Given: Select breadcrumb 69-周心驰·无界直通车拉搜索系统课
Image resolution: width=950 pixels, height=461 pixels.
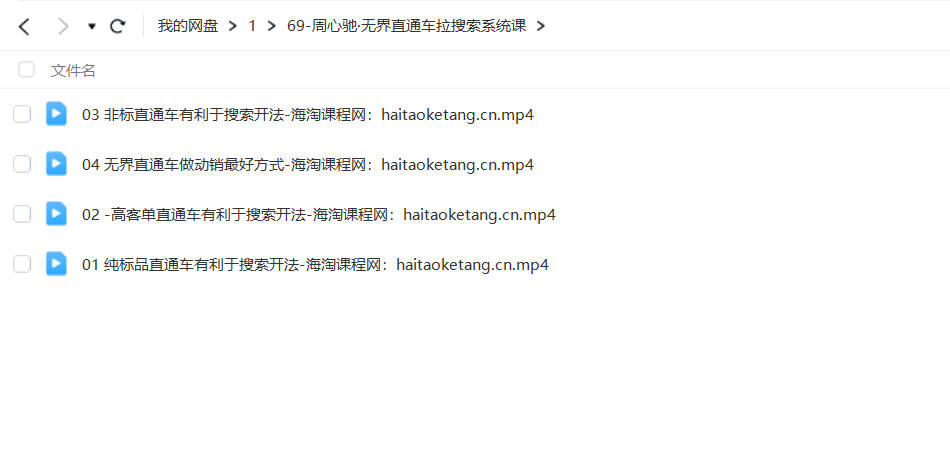Looking at the screenshot, I should [x=407, y=26].
